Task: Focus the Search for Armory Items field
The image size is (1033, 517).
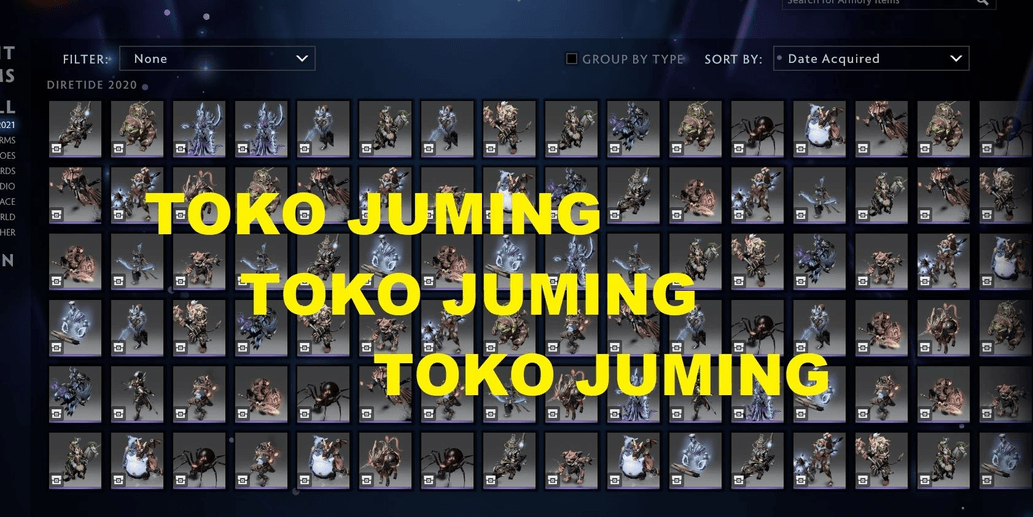Action: [887, 3]
